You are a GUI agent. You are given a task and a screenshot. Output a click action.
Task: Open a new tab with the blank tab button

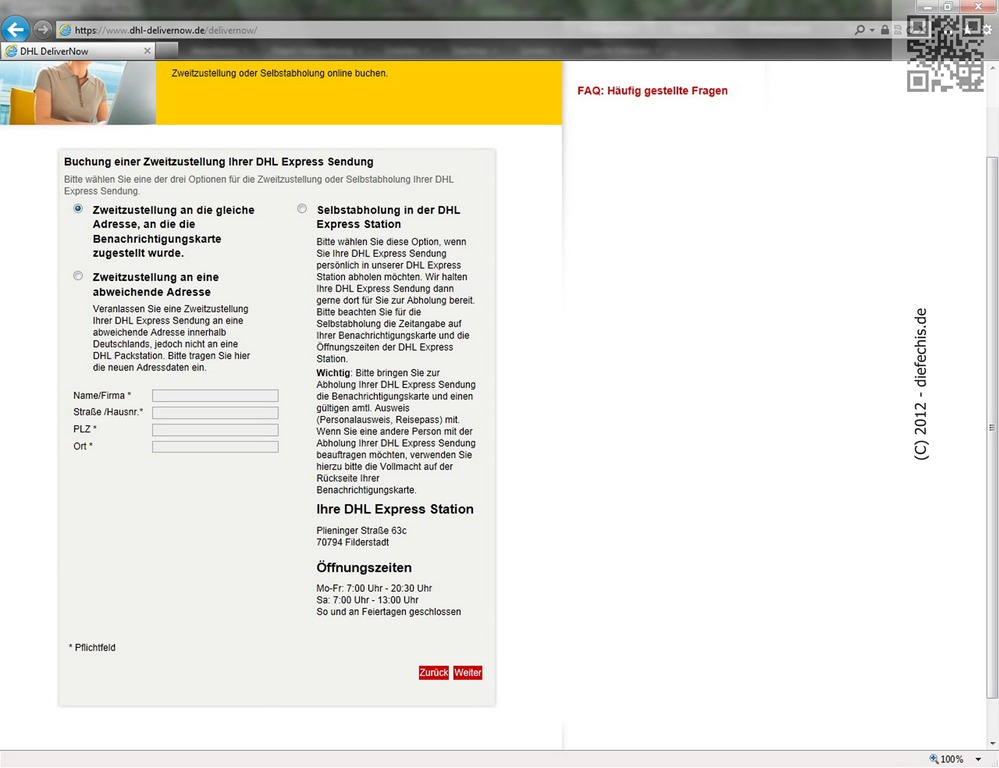click(x=167, y=50)
